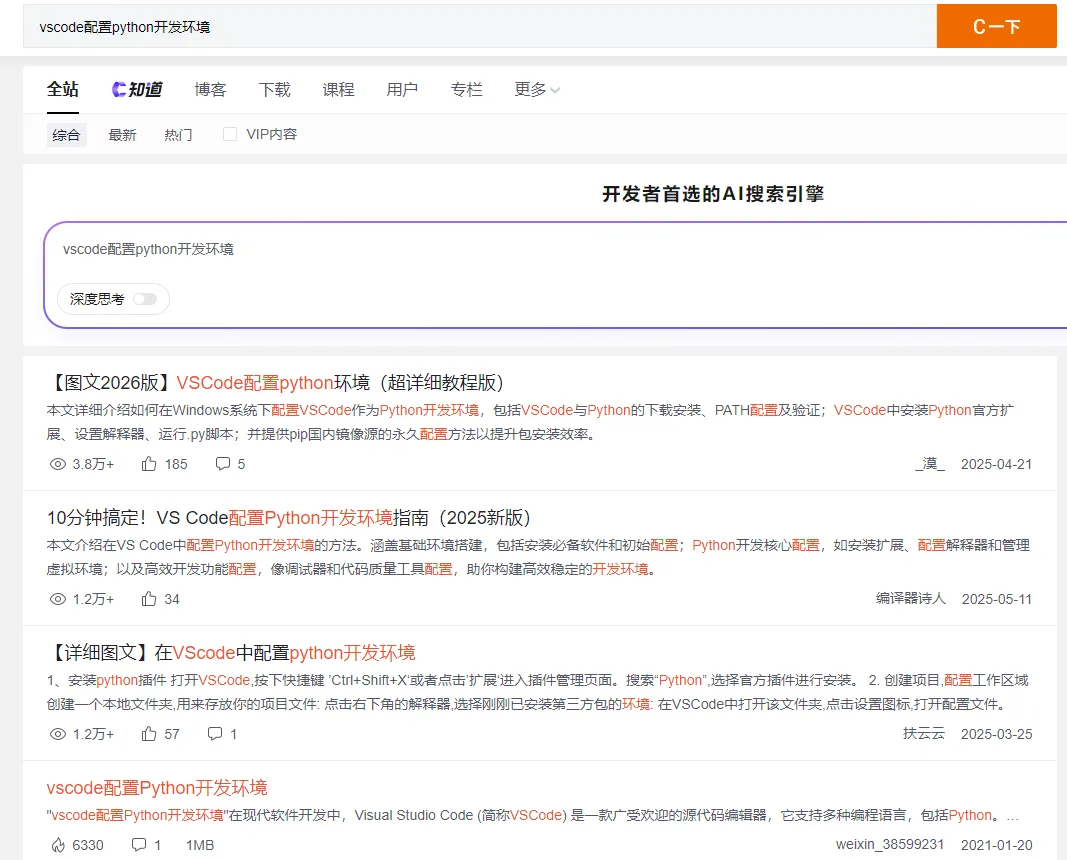Open the vscode配置Python开发环境 download result
The image size is (1067, 860).
[157, 788]
